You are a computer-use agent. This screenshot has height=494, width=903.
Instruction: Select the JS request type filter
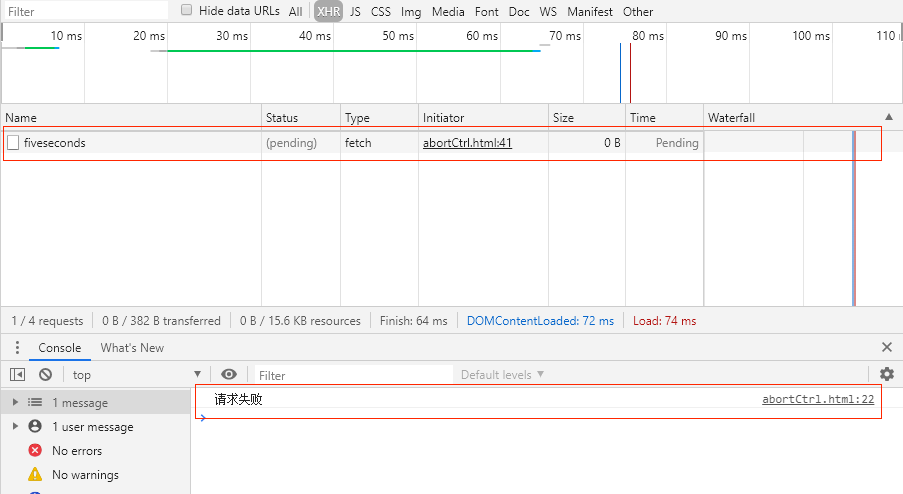tap(355, 12)
